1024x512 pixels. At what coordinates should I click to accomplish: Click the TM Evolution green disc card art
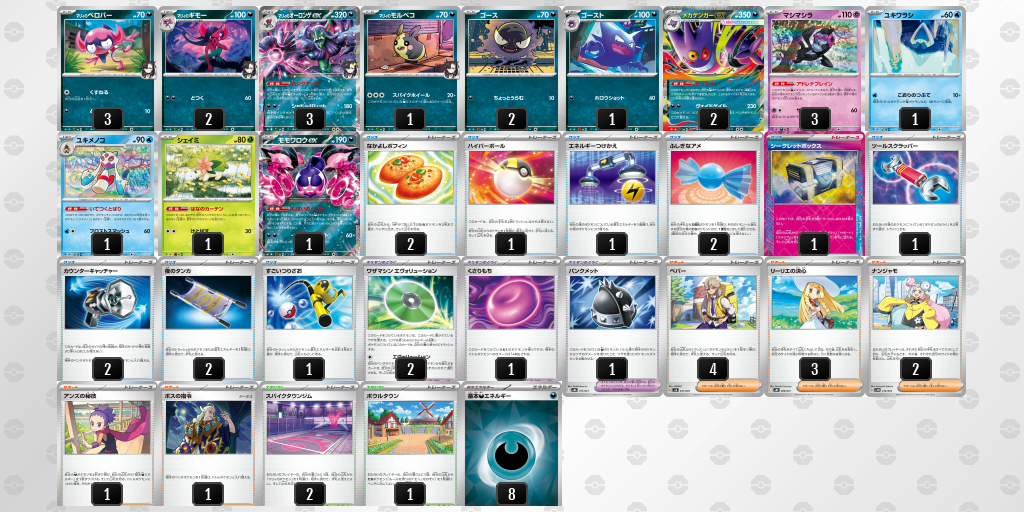pyautogui.click(x=410, y=302)
